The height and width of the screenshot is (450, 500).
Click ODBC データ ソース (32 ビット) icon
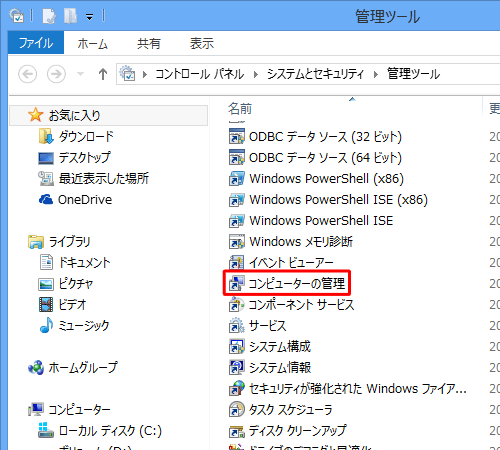point(237,136)
